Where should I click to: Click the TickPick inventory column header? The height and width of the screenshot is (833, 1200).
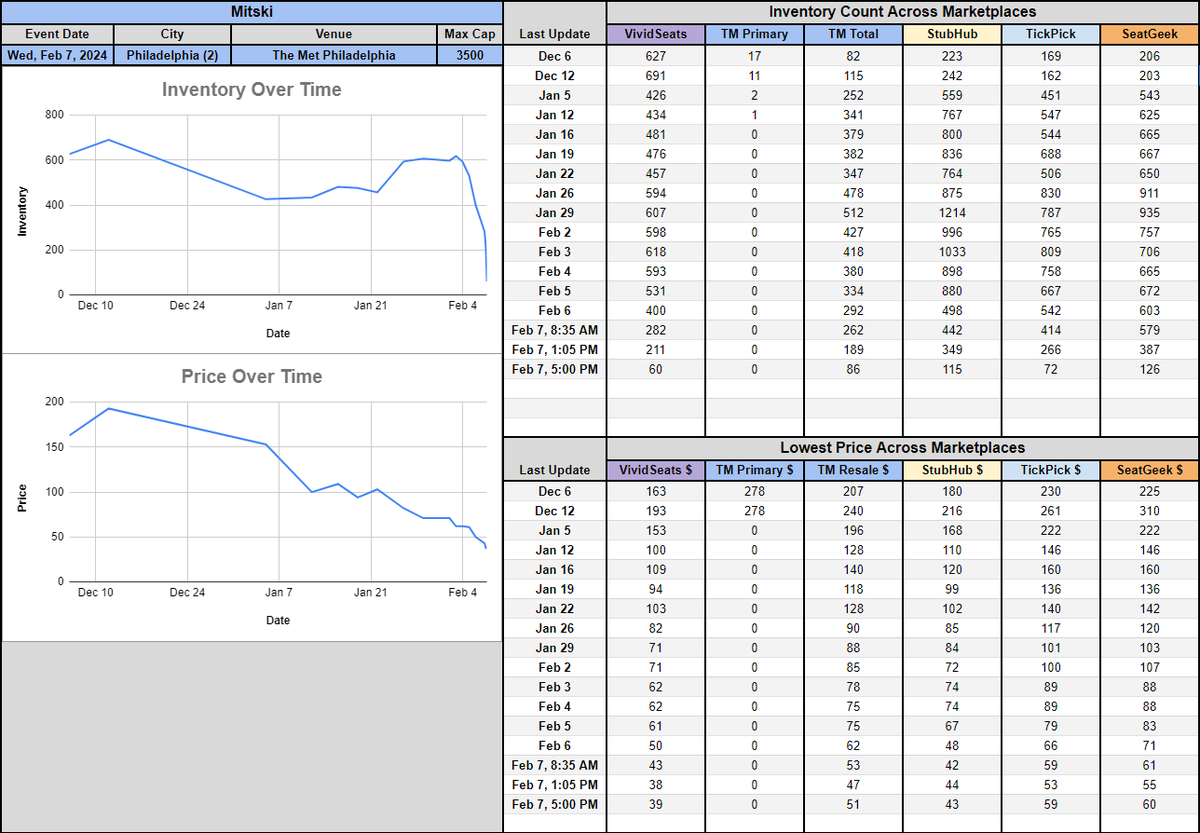point(1050,34)
